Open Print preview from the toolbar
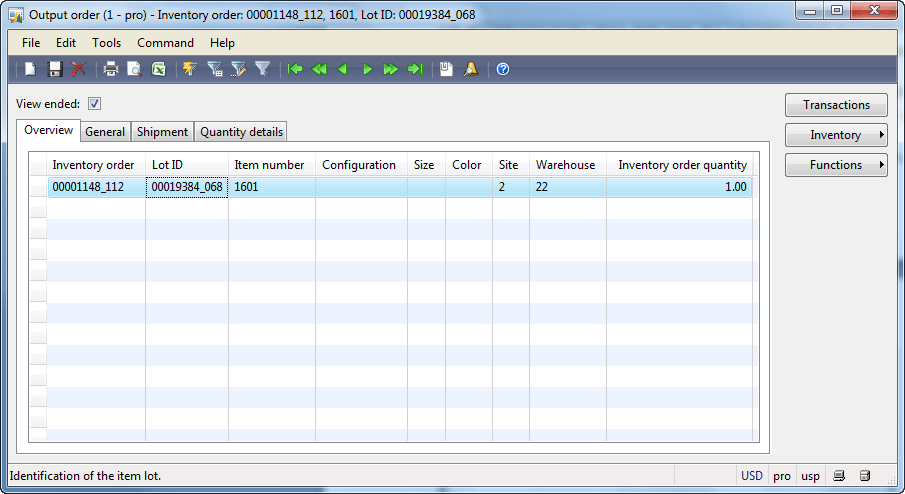The height and width of the screenshot is (494, 905). click(x=134, y=69)
